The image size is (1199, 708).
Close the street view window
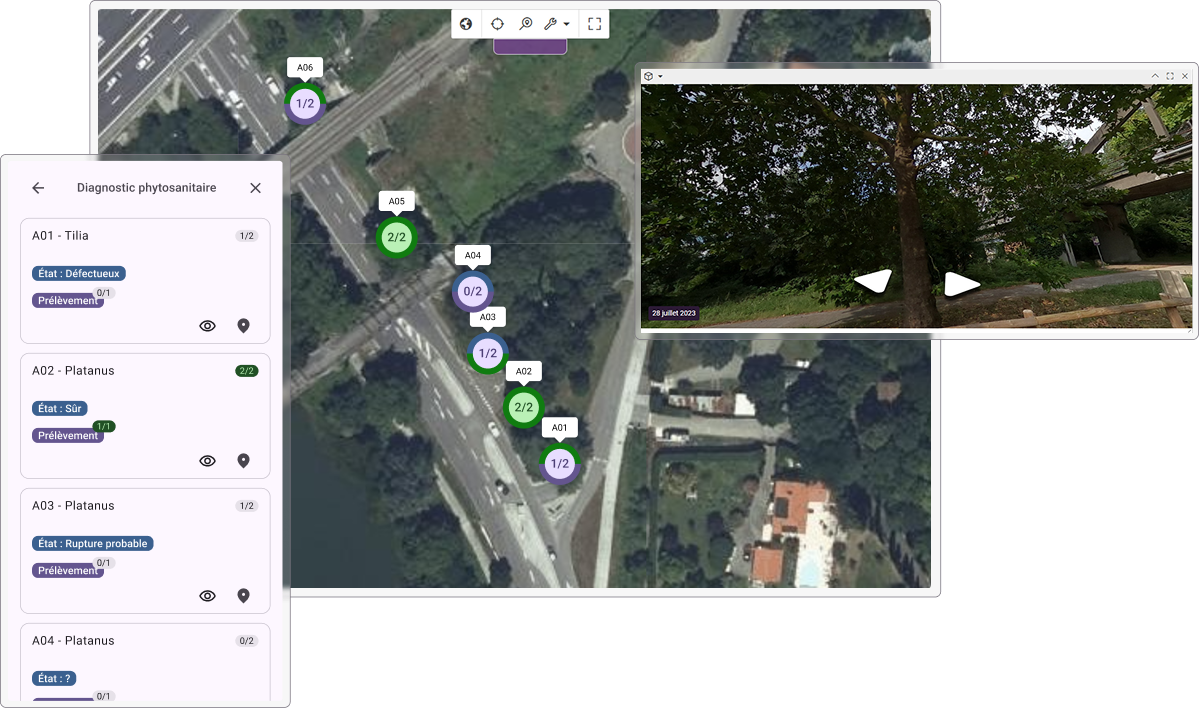[x=1184, y=76]
